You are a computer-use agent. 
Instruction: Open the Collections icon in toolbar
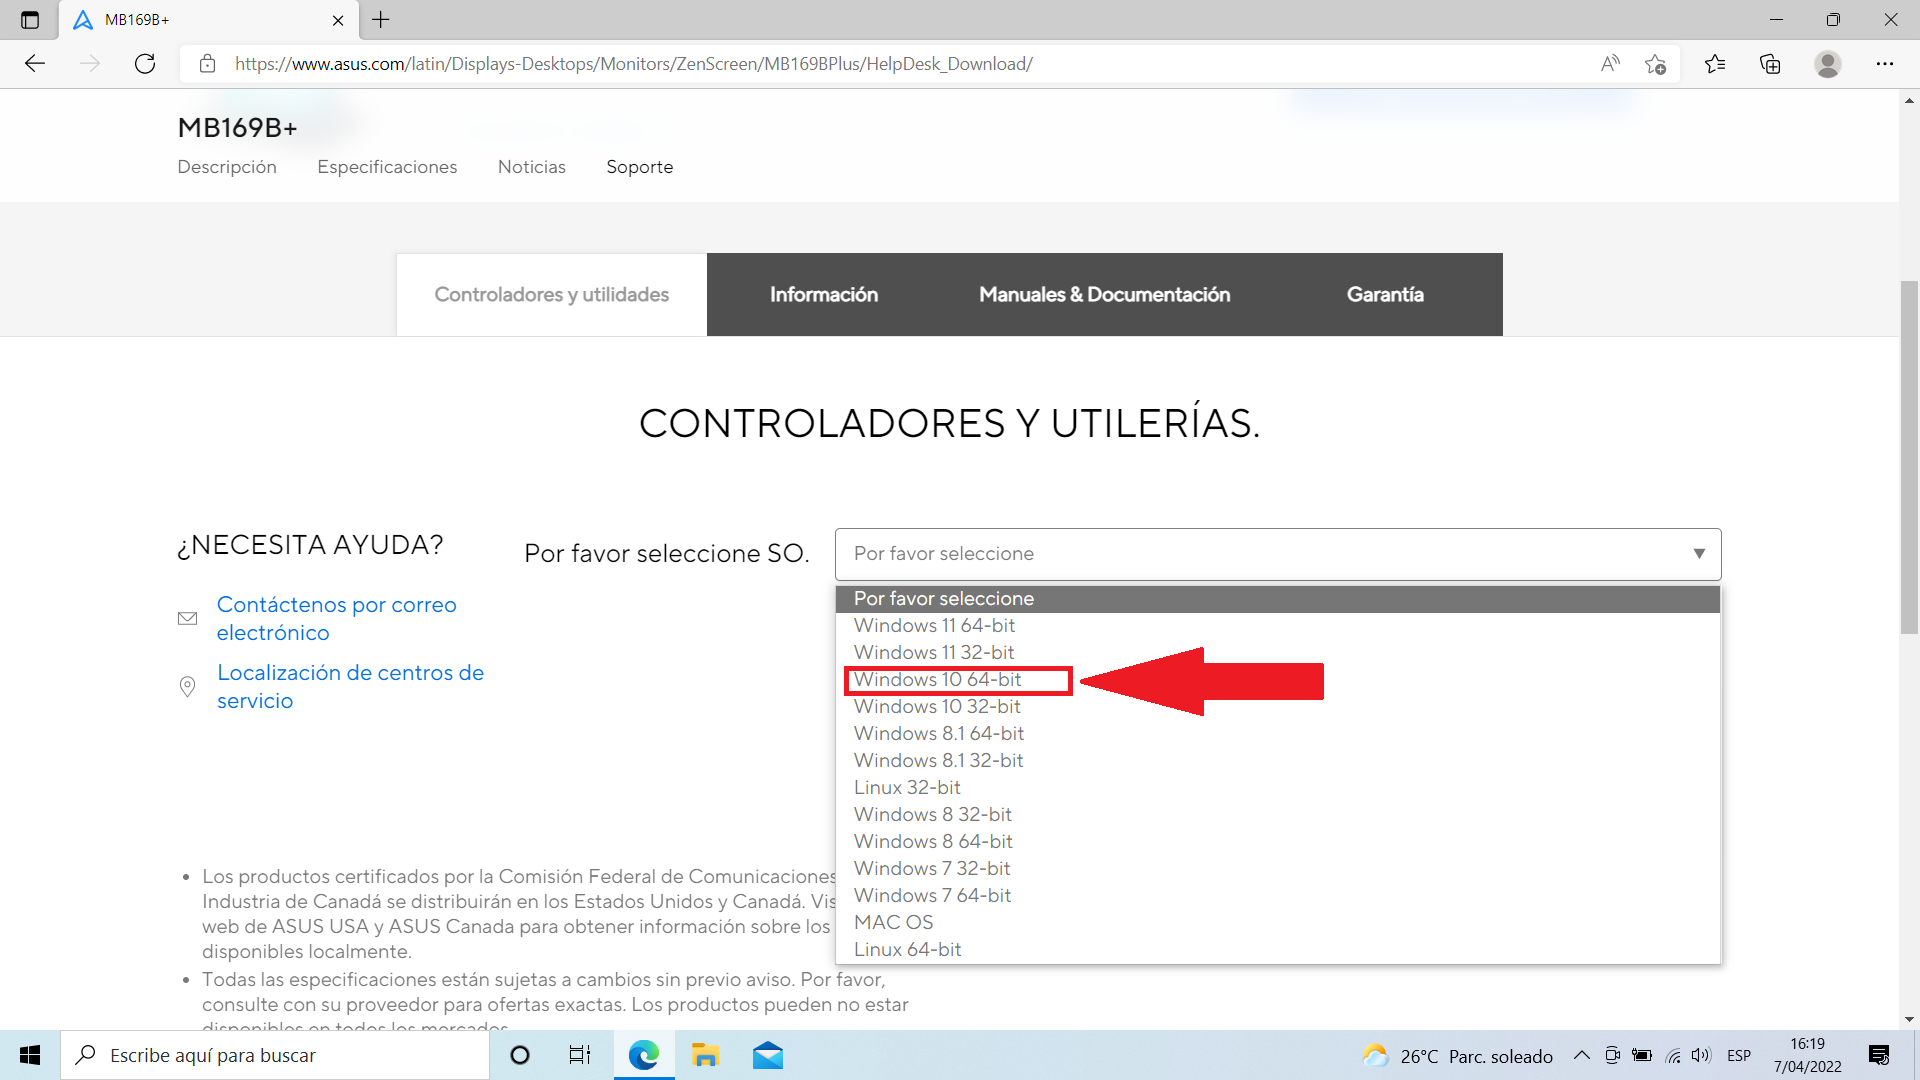click(x=1770, y=64)
